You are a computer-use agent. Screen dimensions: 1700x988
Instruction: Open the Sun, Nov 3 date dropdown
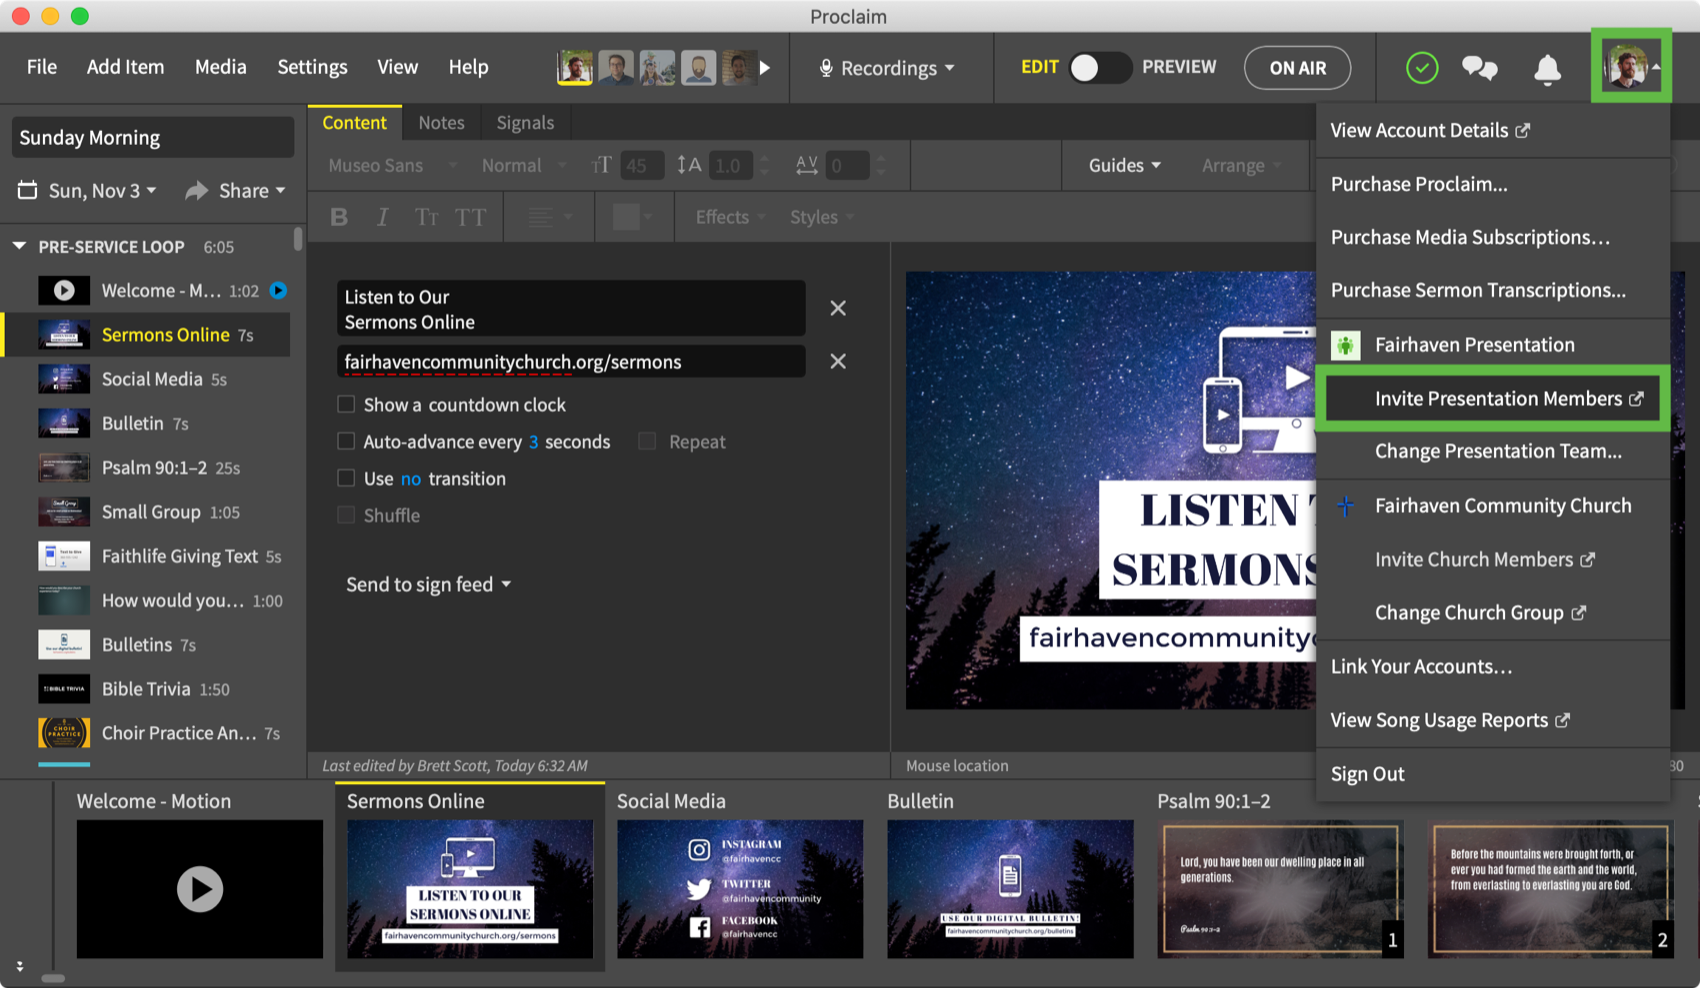click(102, 190)
